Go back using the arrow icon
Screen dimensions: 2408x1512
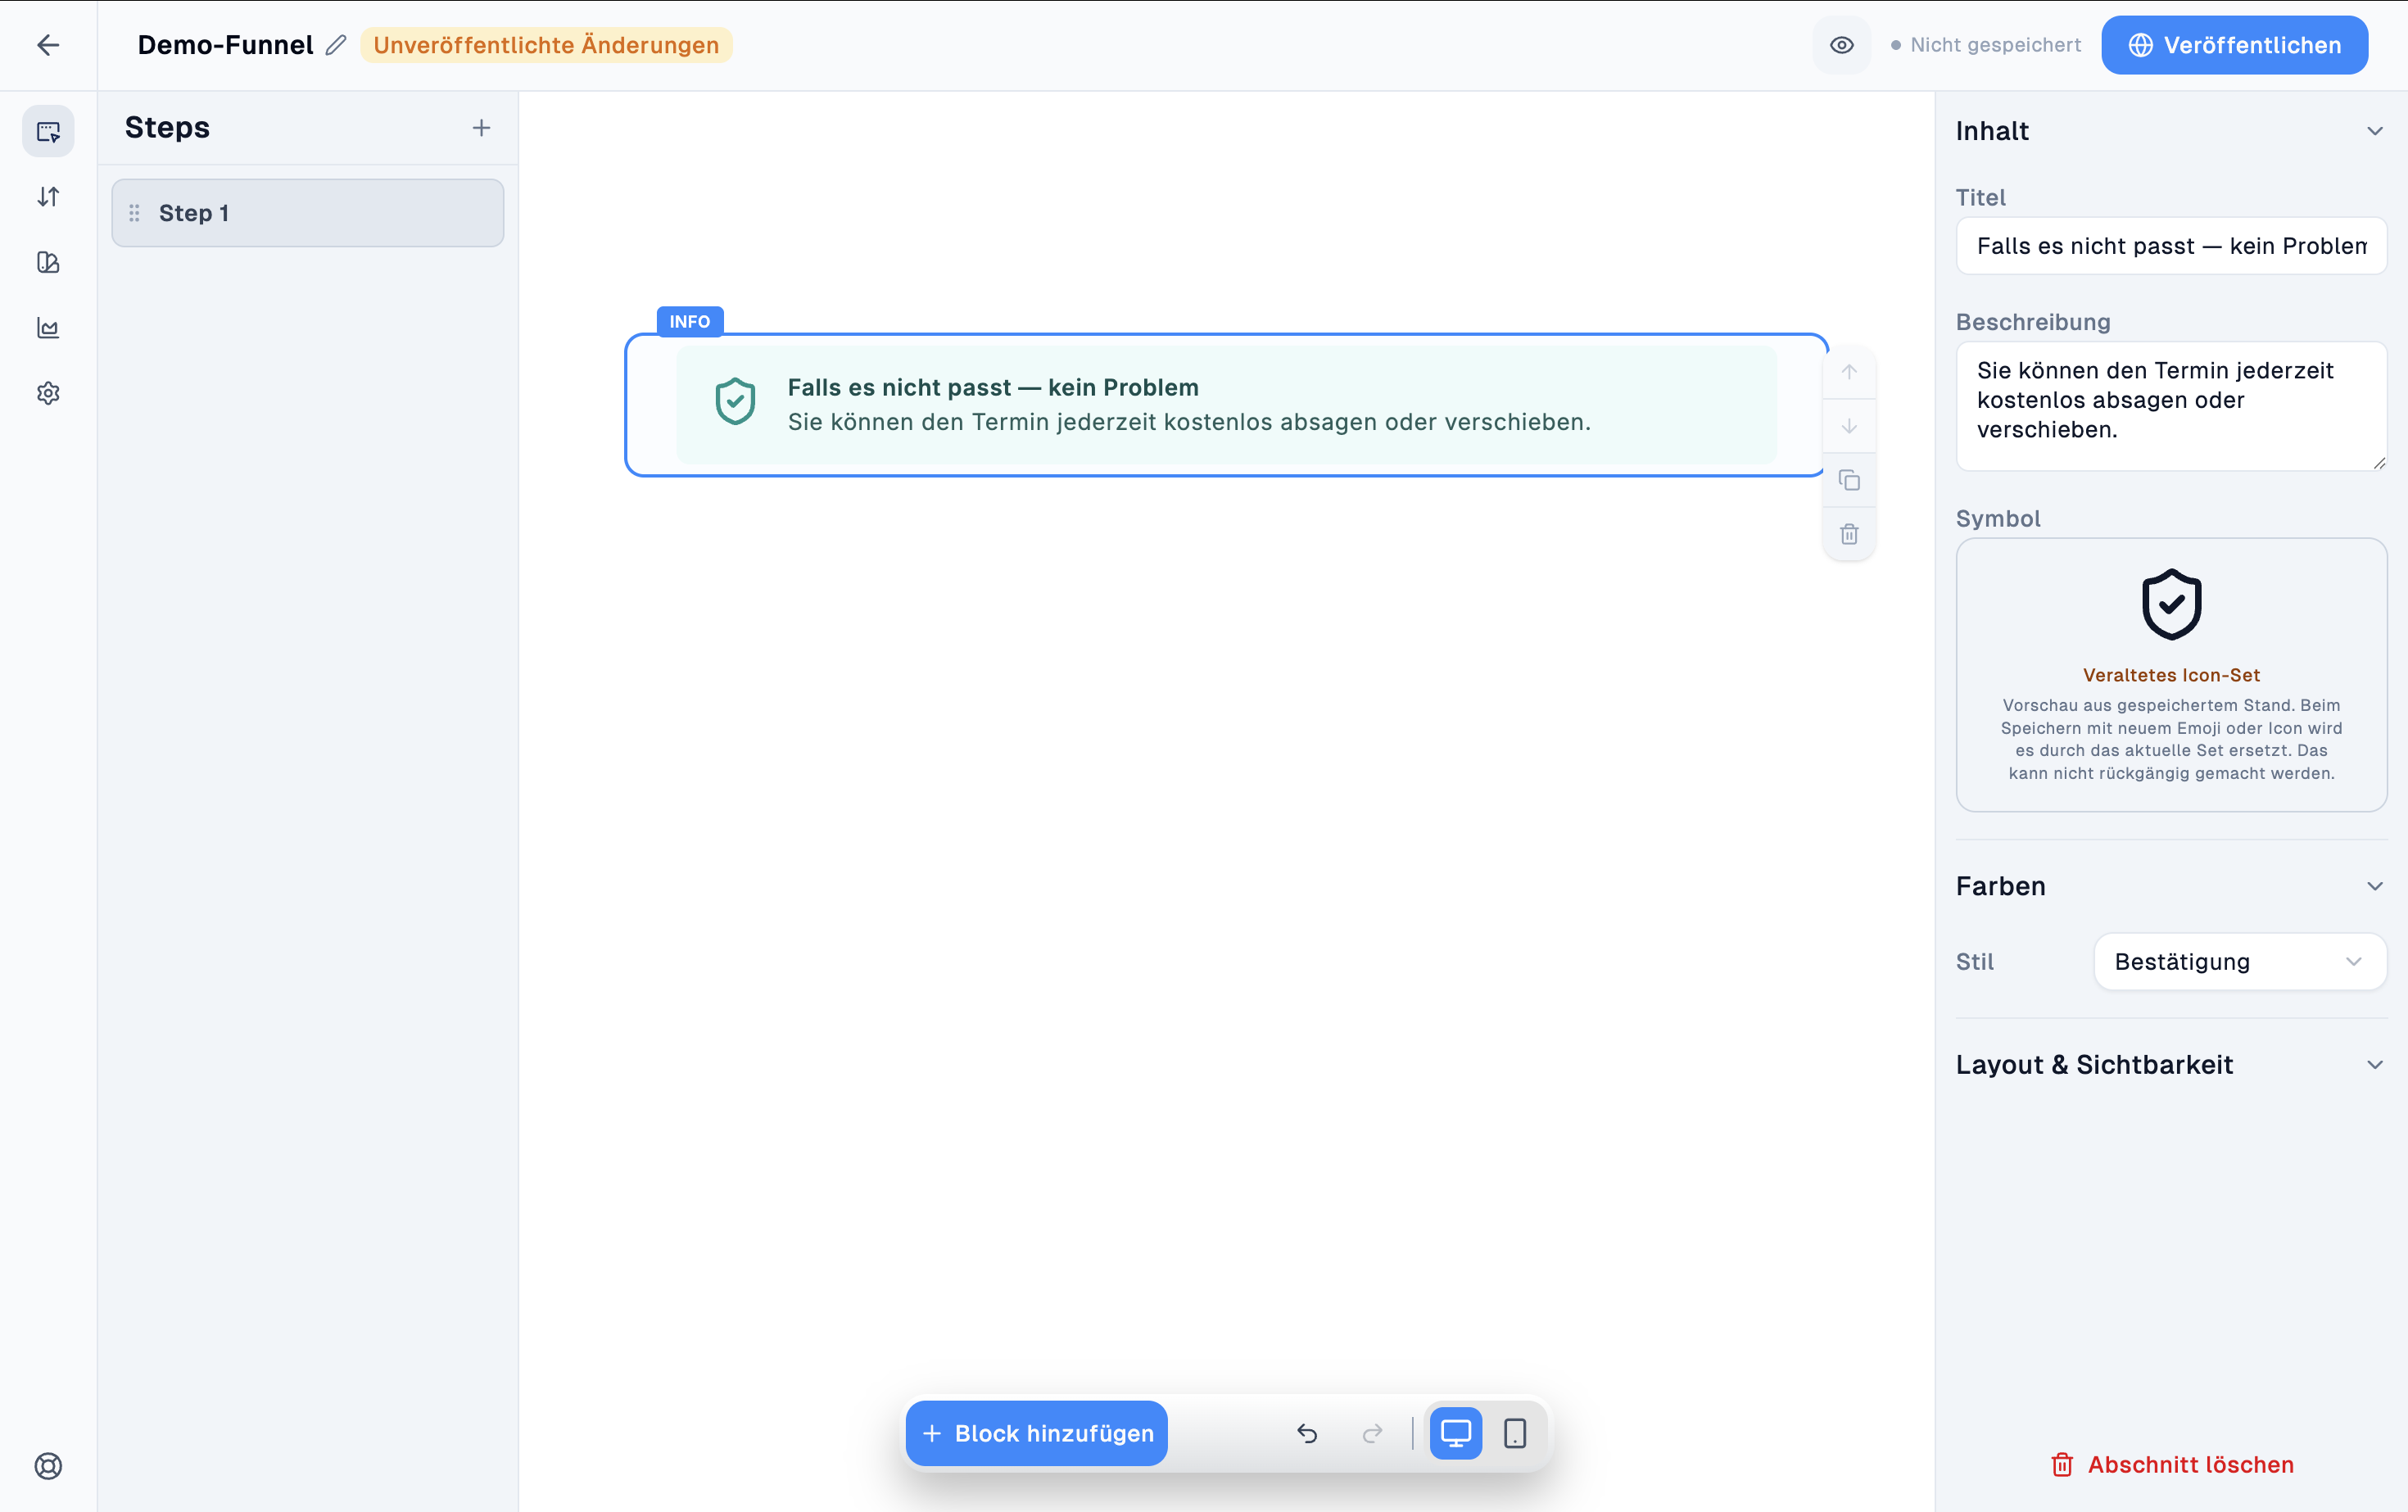[x=48, y=45]
